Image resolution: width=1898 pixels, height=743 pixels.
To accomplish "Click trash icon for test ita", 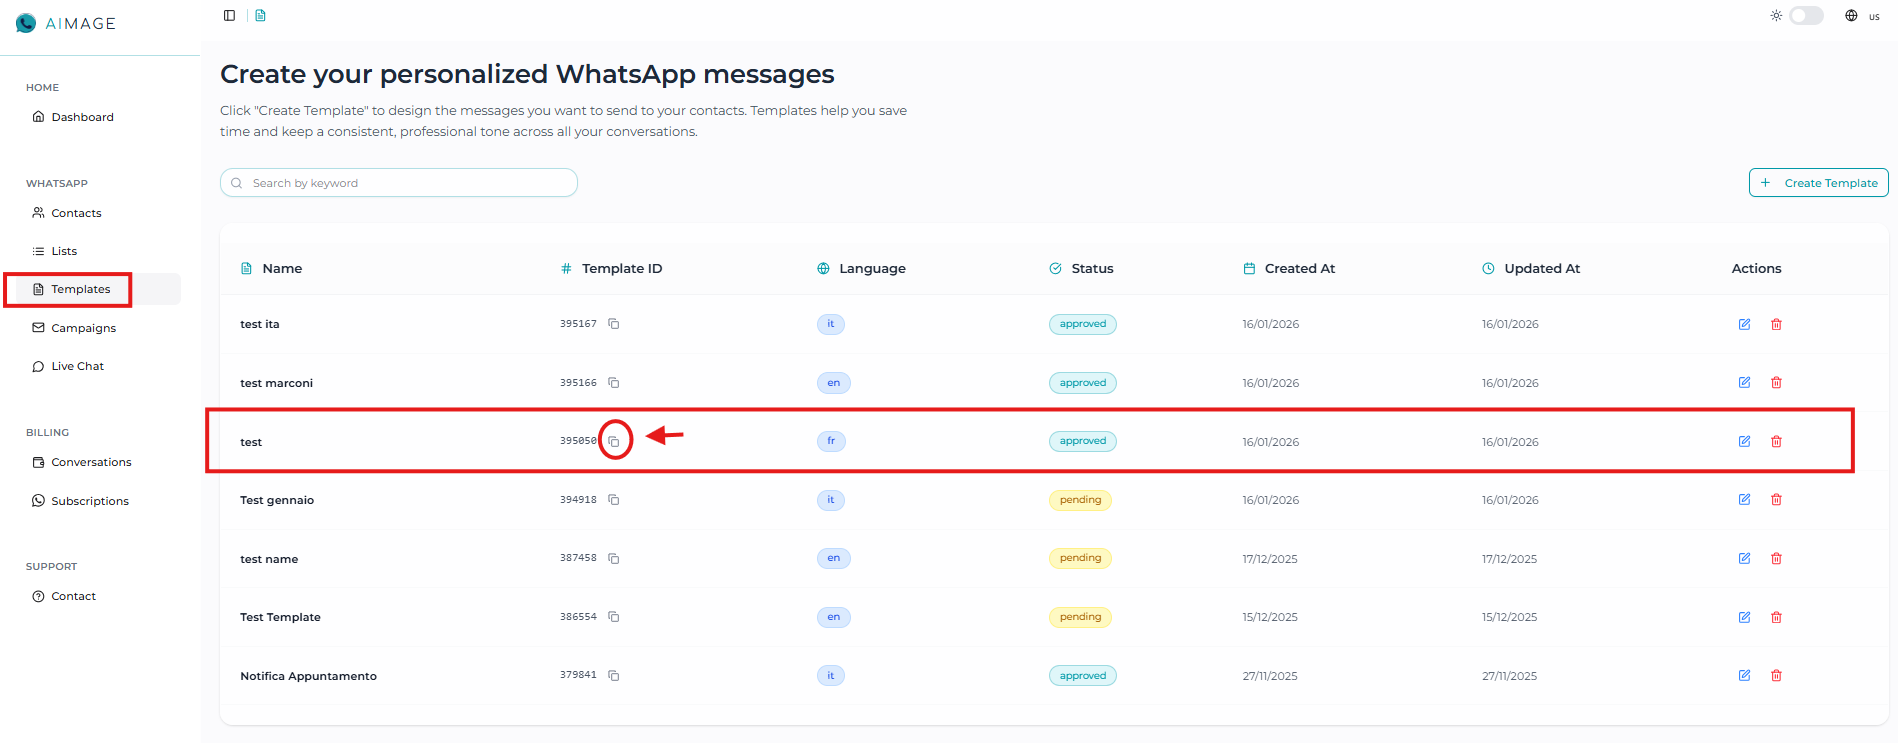I will click(x=1776, y=324).
